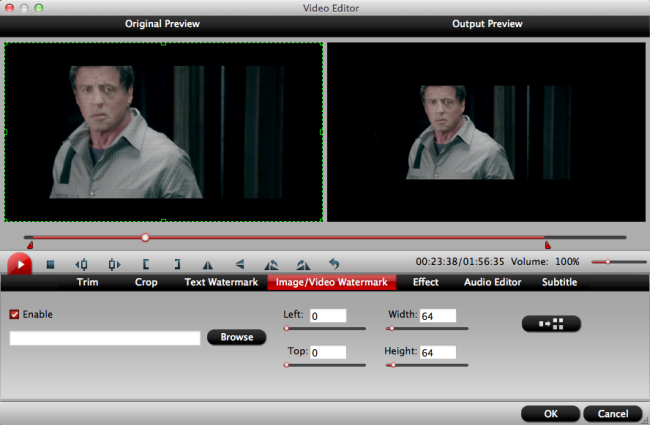Screen dimensions: 650x425
Task: Stop playback with the square stop icon
Action: pos(51,264)
